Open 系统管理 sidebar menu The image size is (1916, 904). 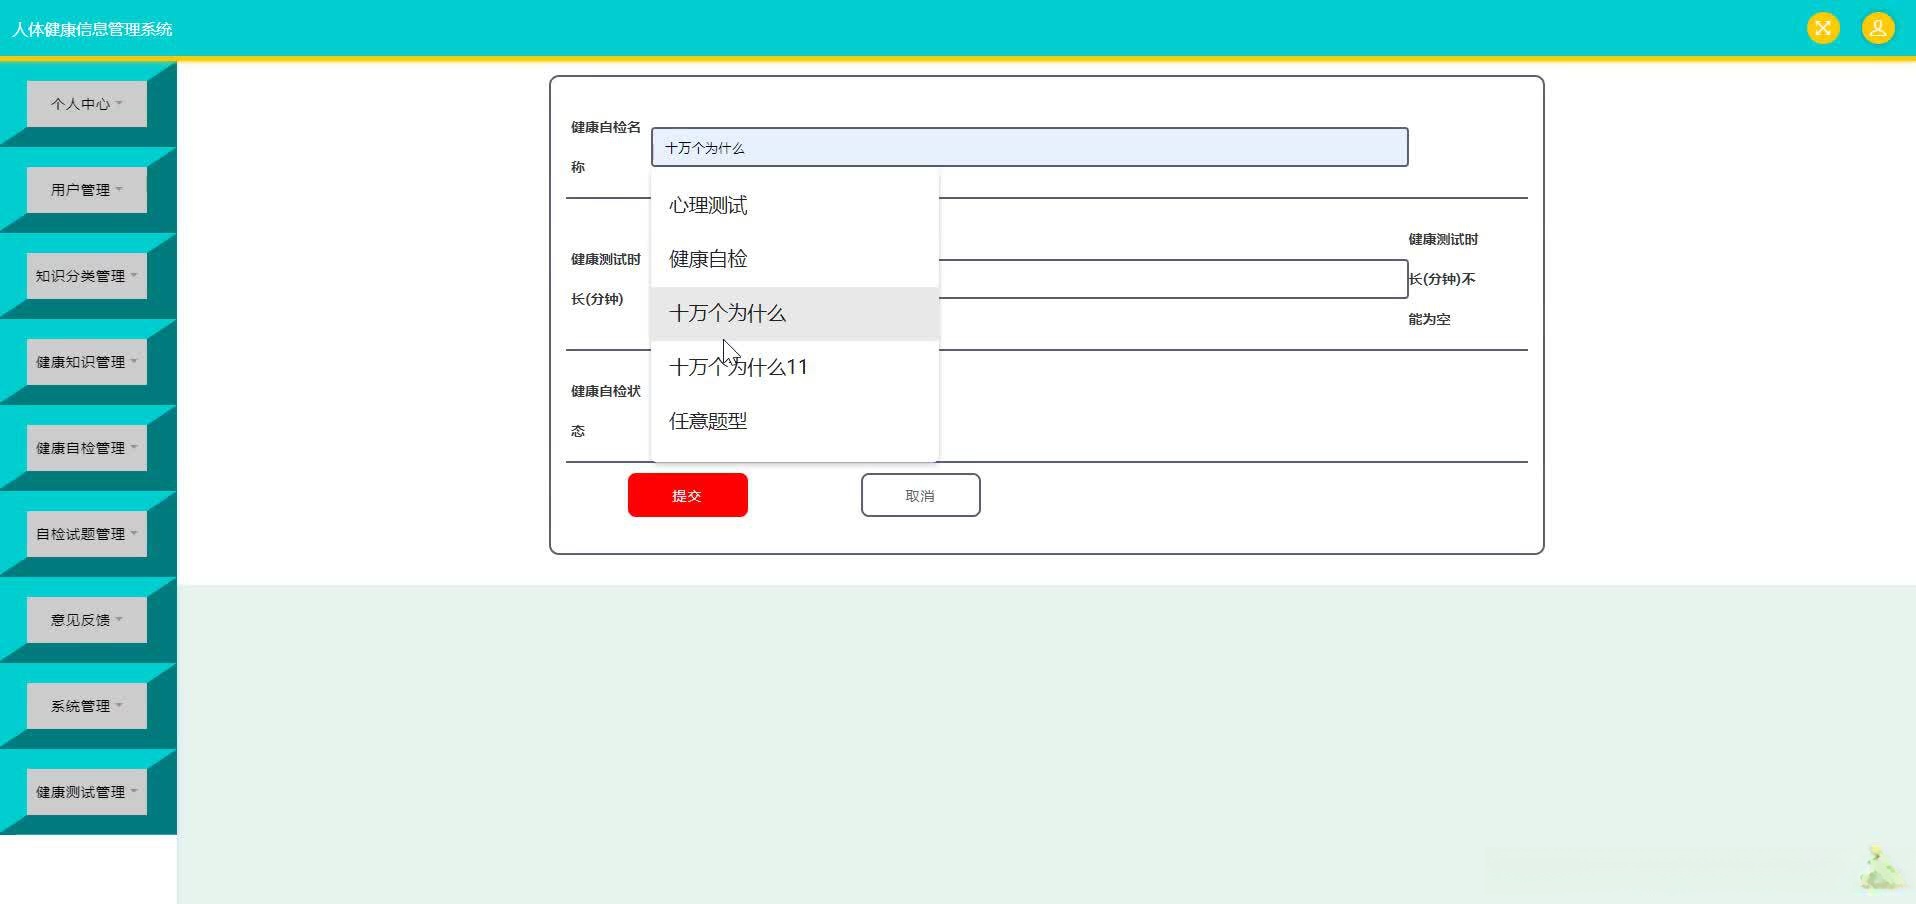87,706
